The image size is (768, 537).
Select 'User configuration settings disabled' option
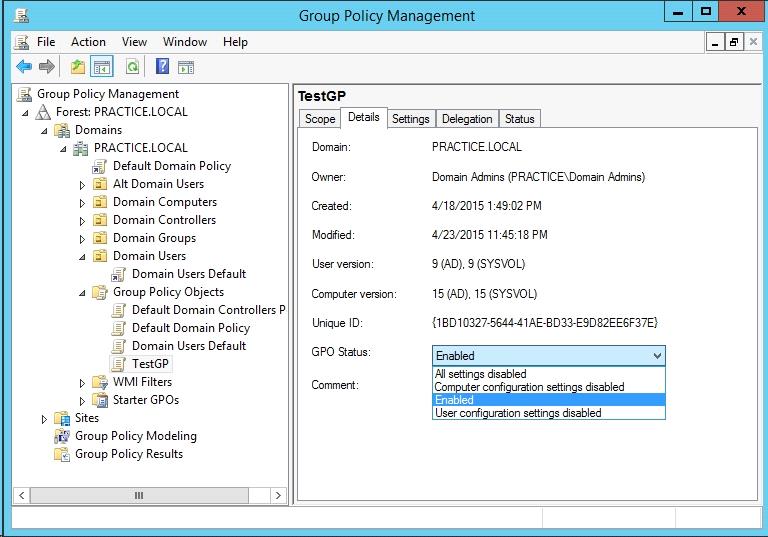point(518,413)
